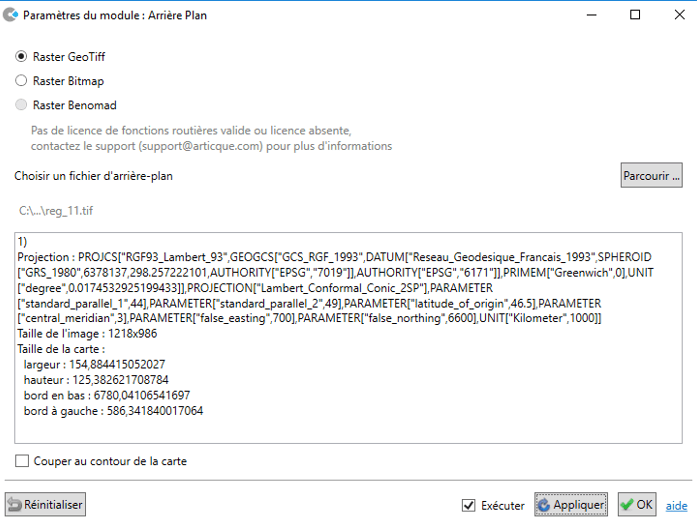Click the Parcourir browse button
697x522 pixels.
coord(651,175)
